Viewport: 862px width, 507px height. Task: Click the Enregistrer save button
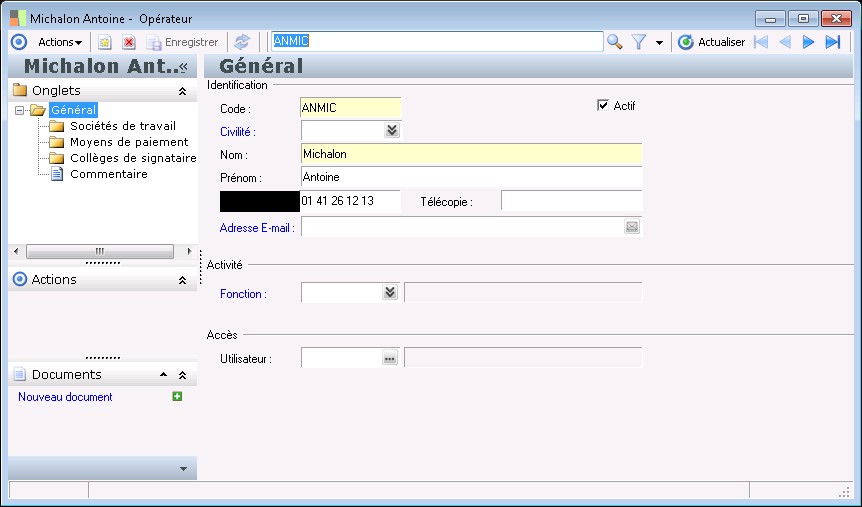point(183,42)
